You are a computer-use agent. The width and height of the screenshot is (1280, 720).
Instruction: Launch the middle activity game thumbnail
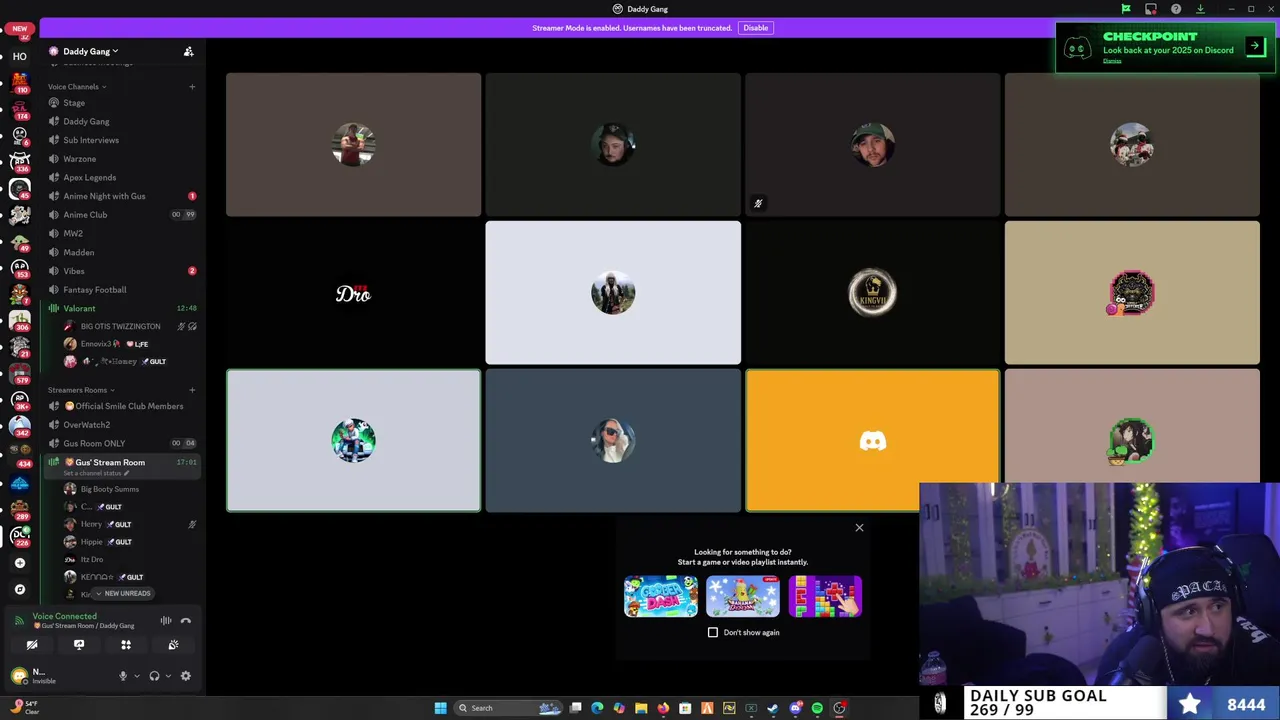click(x=743, y=596)
